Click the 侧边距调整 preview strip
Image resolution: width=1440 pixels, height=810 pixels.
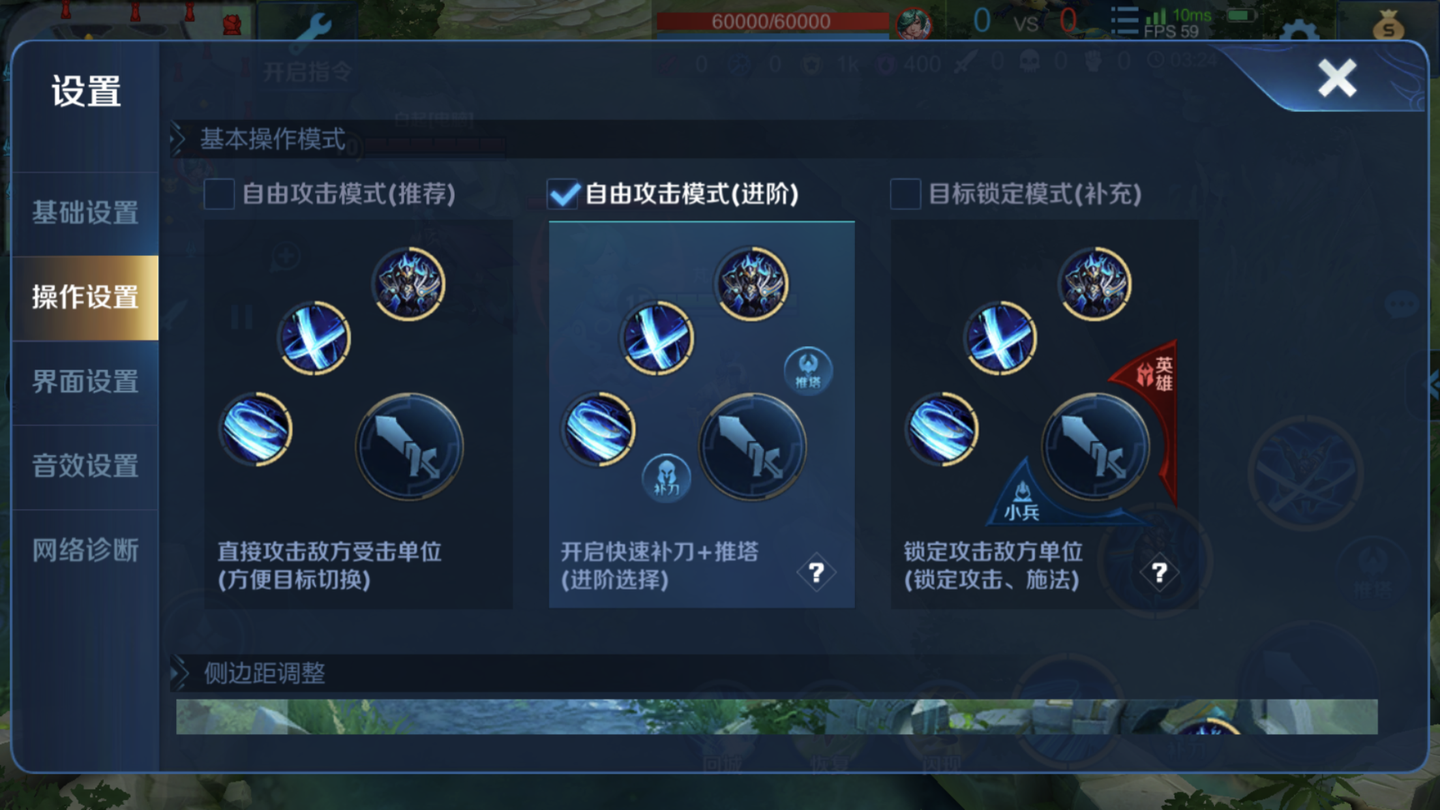[777, 717]
